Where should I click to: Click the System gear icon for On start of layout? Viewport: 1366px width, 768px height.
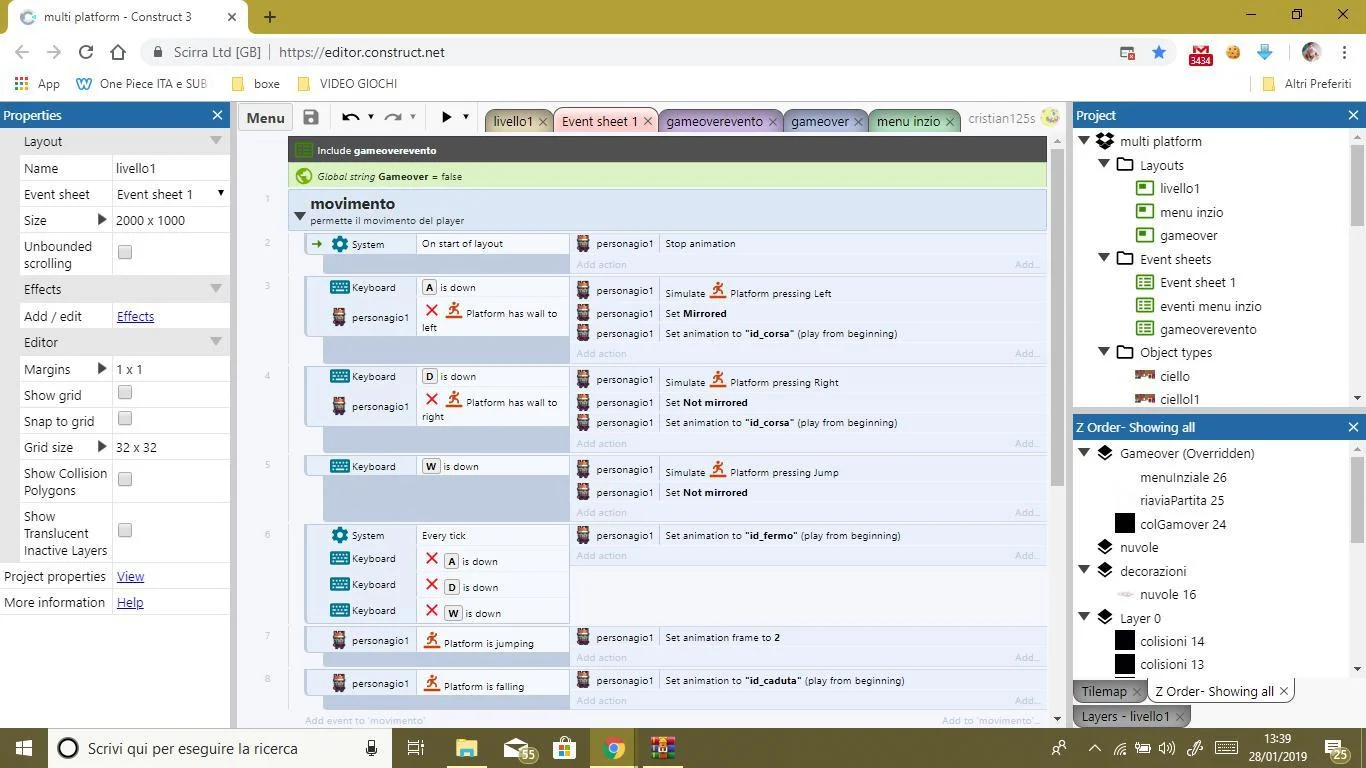pyautogui.click(x=340, y=244)
